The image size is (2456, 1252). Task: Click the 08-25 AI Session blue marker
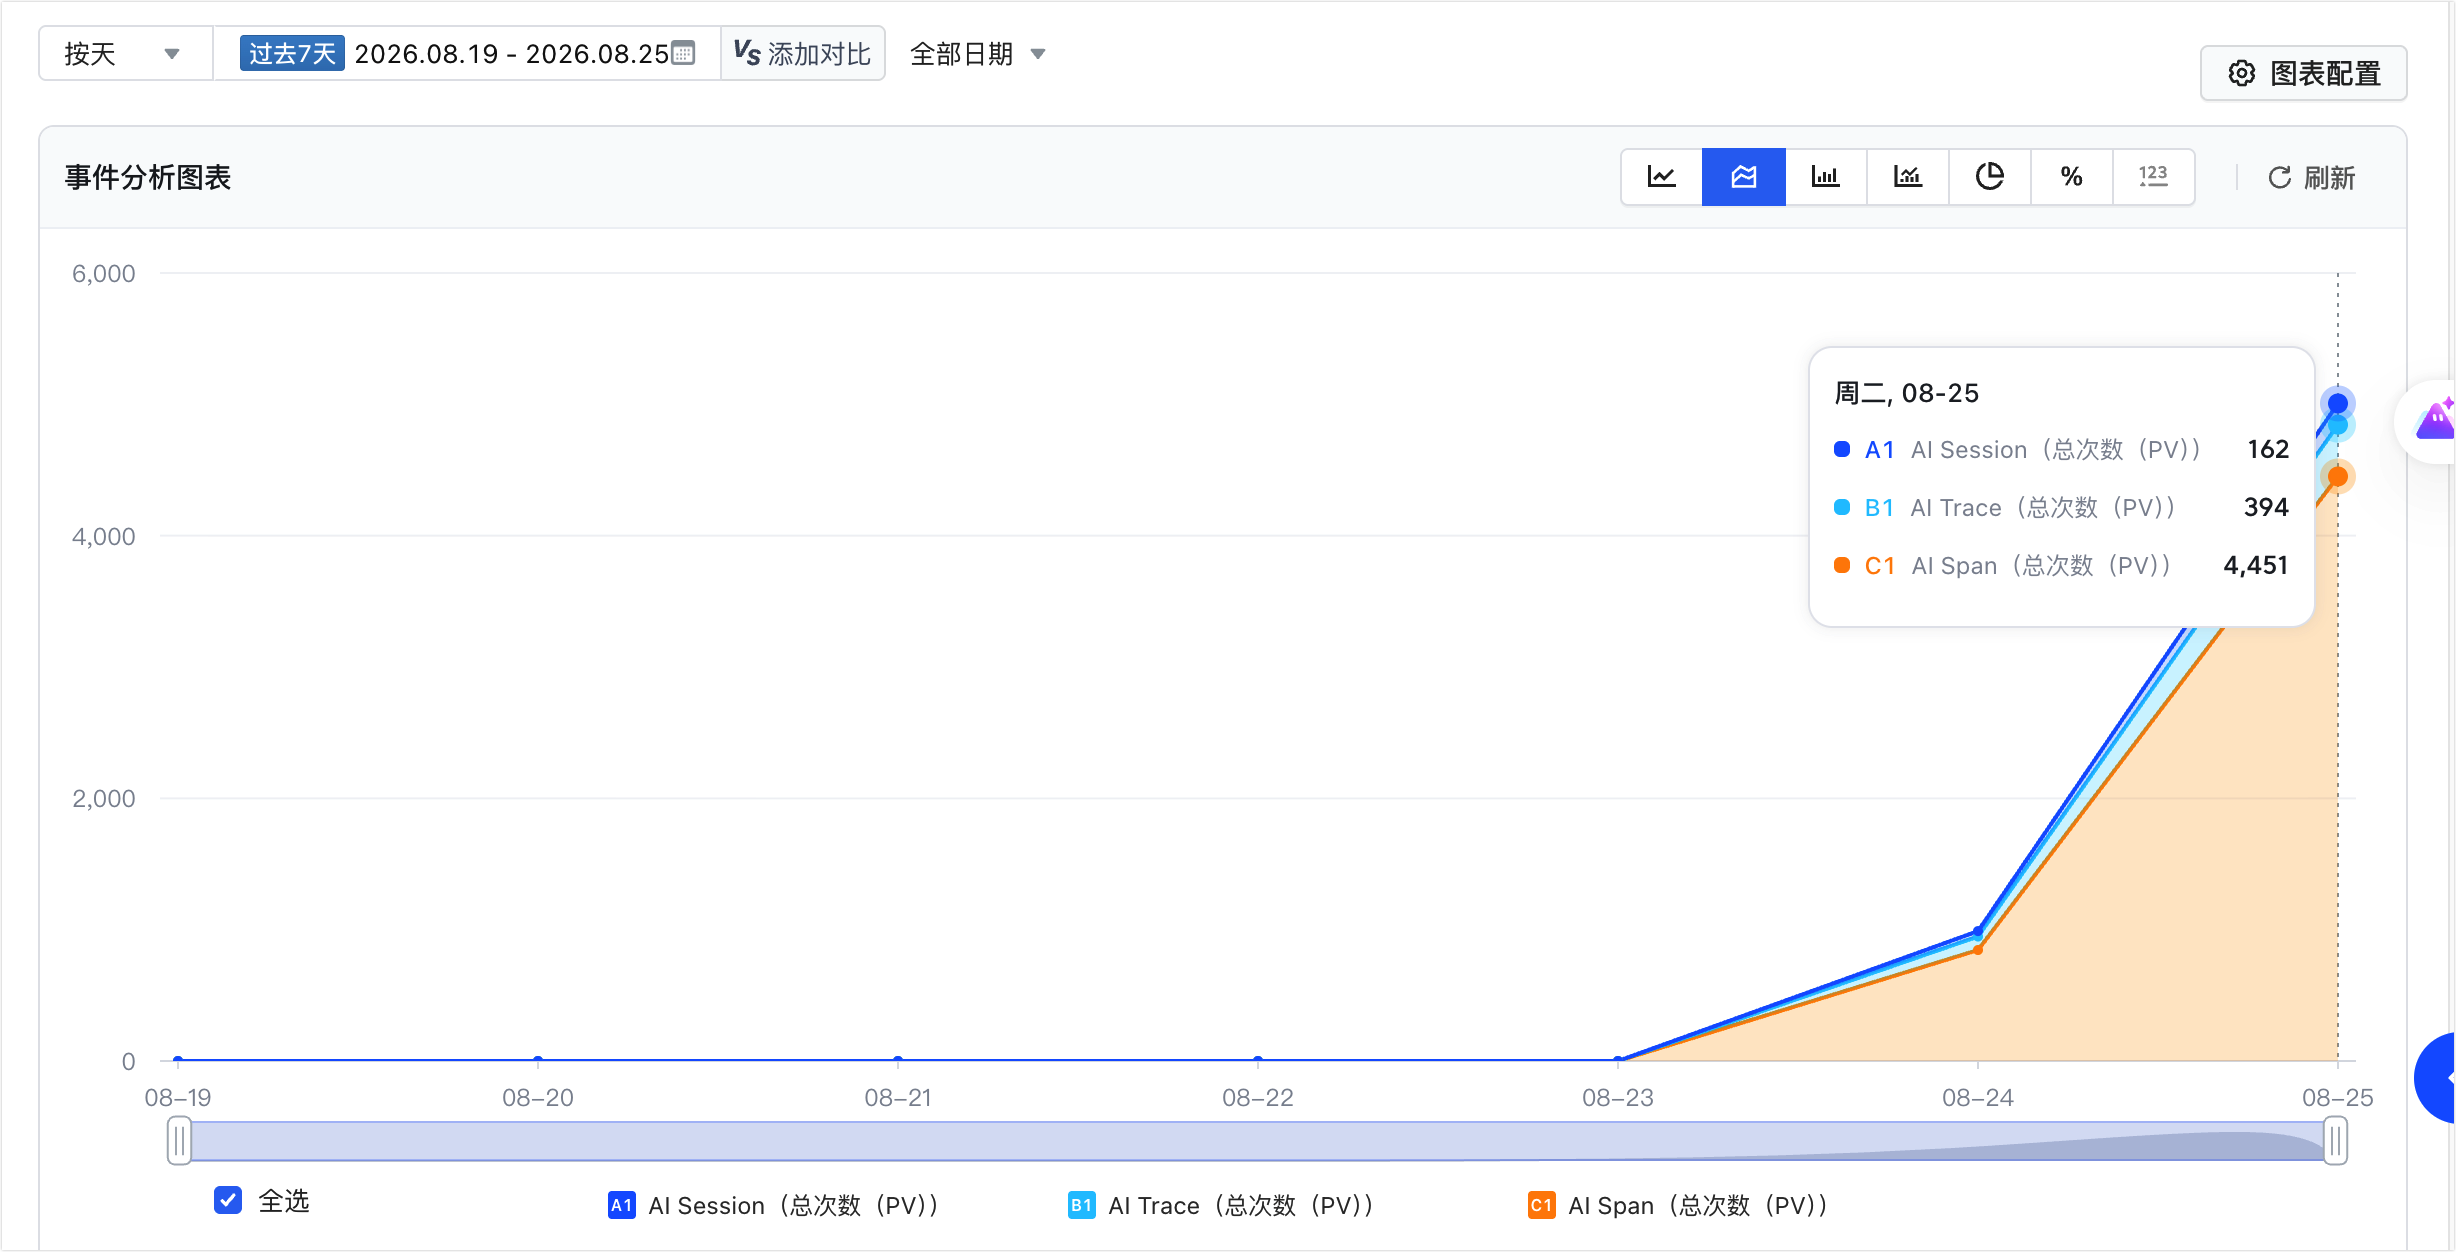pyautogui.click(x=2337, y=403)
